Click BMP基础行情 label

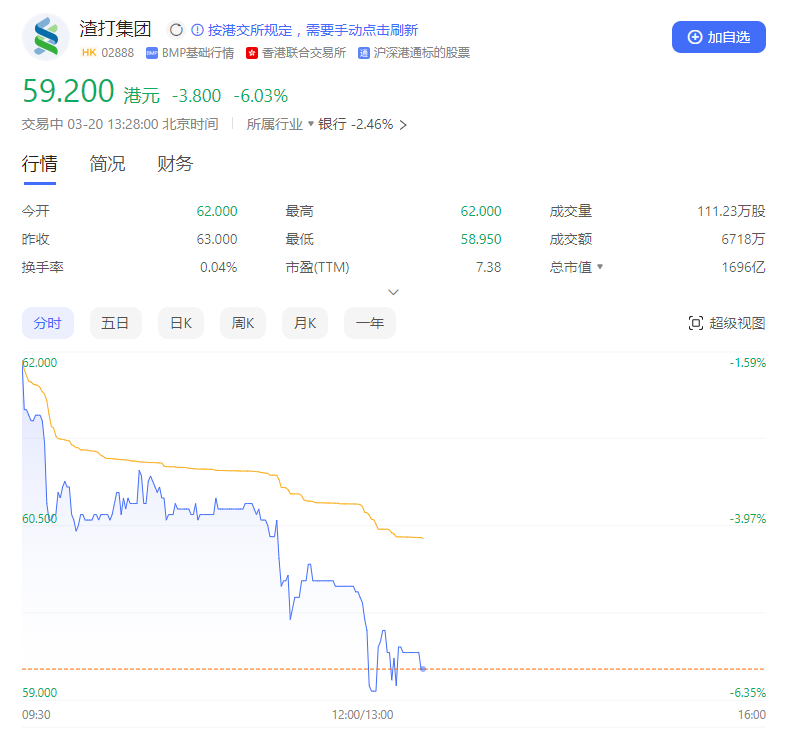[198, 53]
